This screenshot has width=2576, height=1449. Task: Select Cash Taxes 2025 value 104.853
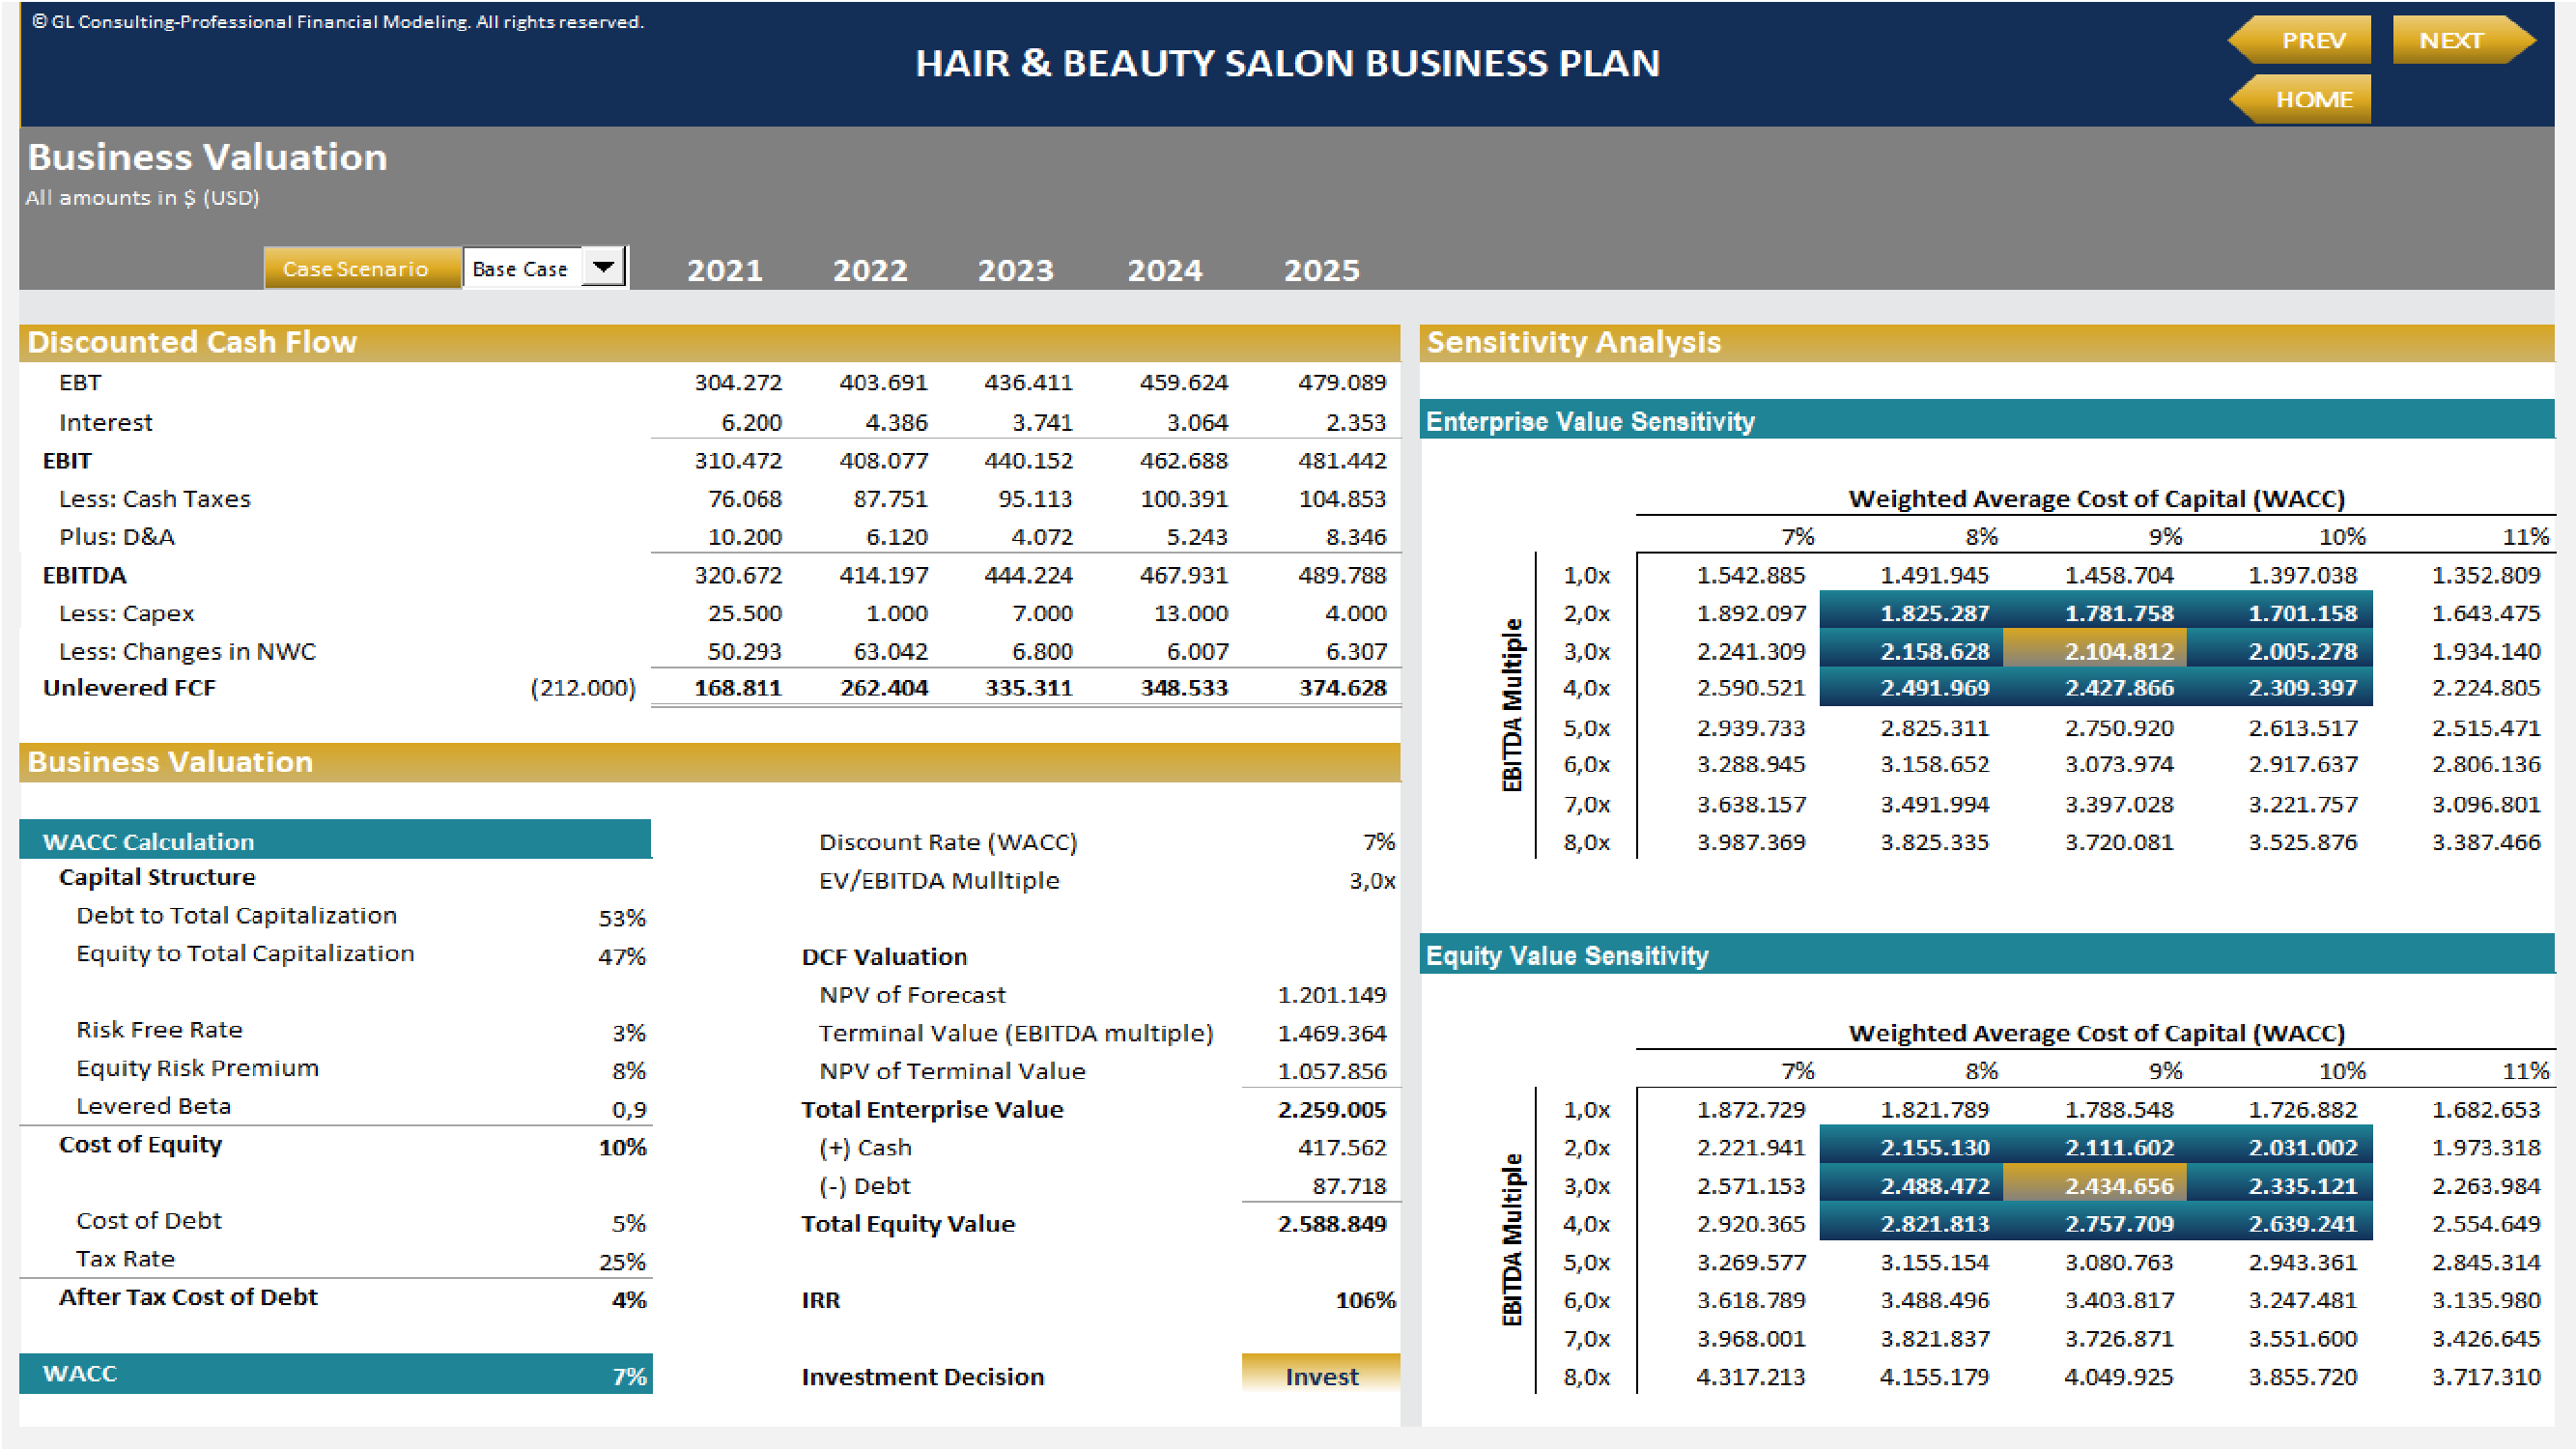(1342, 498)
